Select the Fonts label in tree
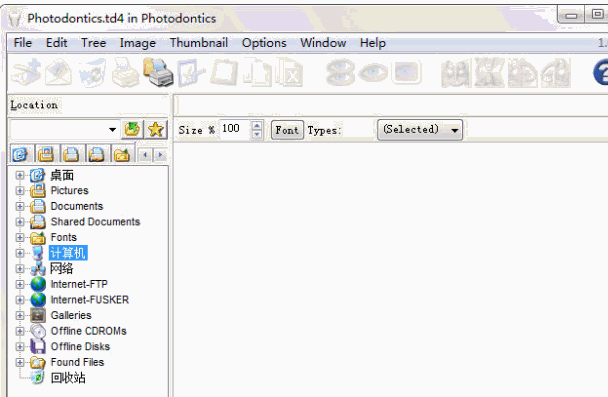The width and height of the screenshot is (608, 397). tap(64, 237)
